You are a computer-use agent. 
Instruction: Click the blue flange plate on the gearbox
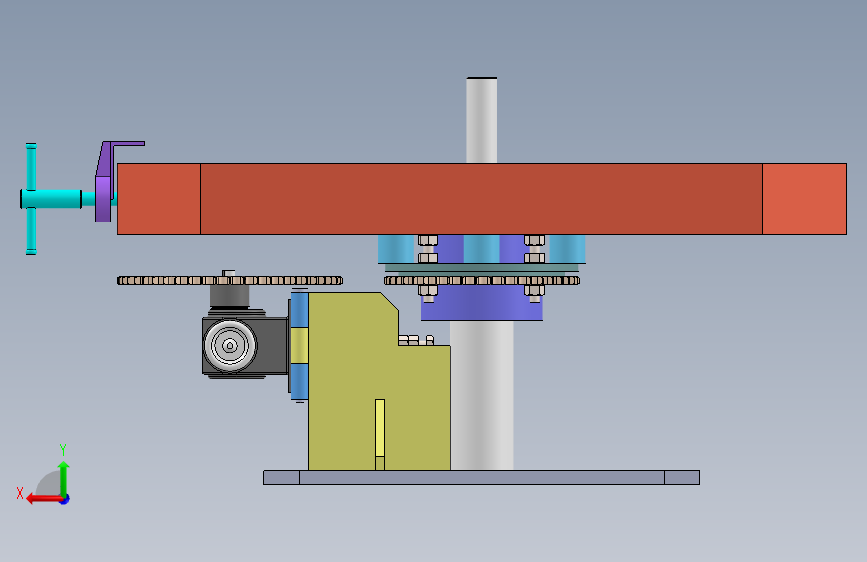[x=299, y=346]
